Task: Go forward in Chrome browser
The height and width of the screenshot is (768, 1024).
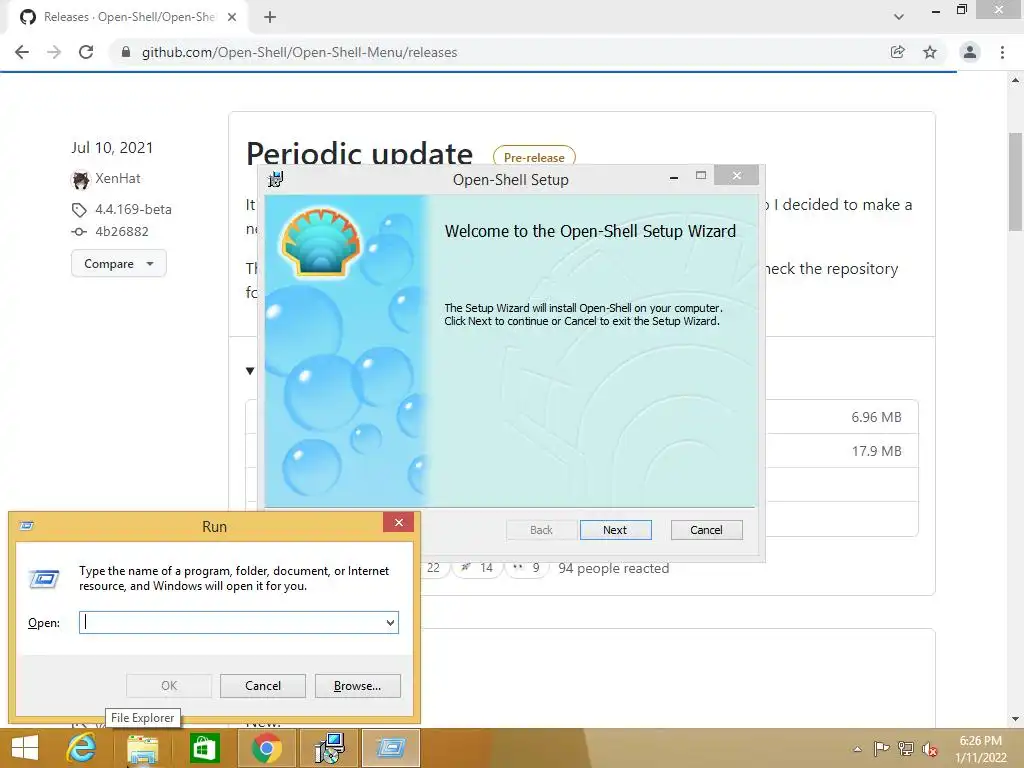Action: (x=54, y=52)
